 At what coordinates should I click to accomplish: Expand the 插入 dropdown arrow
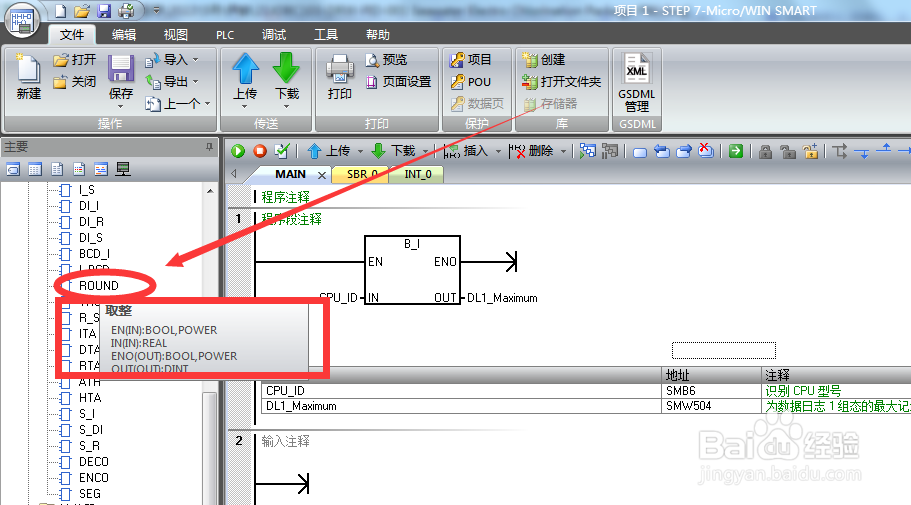point(498,151)
